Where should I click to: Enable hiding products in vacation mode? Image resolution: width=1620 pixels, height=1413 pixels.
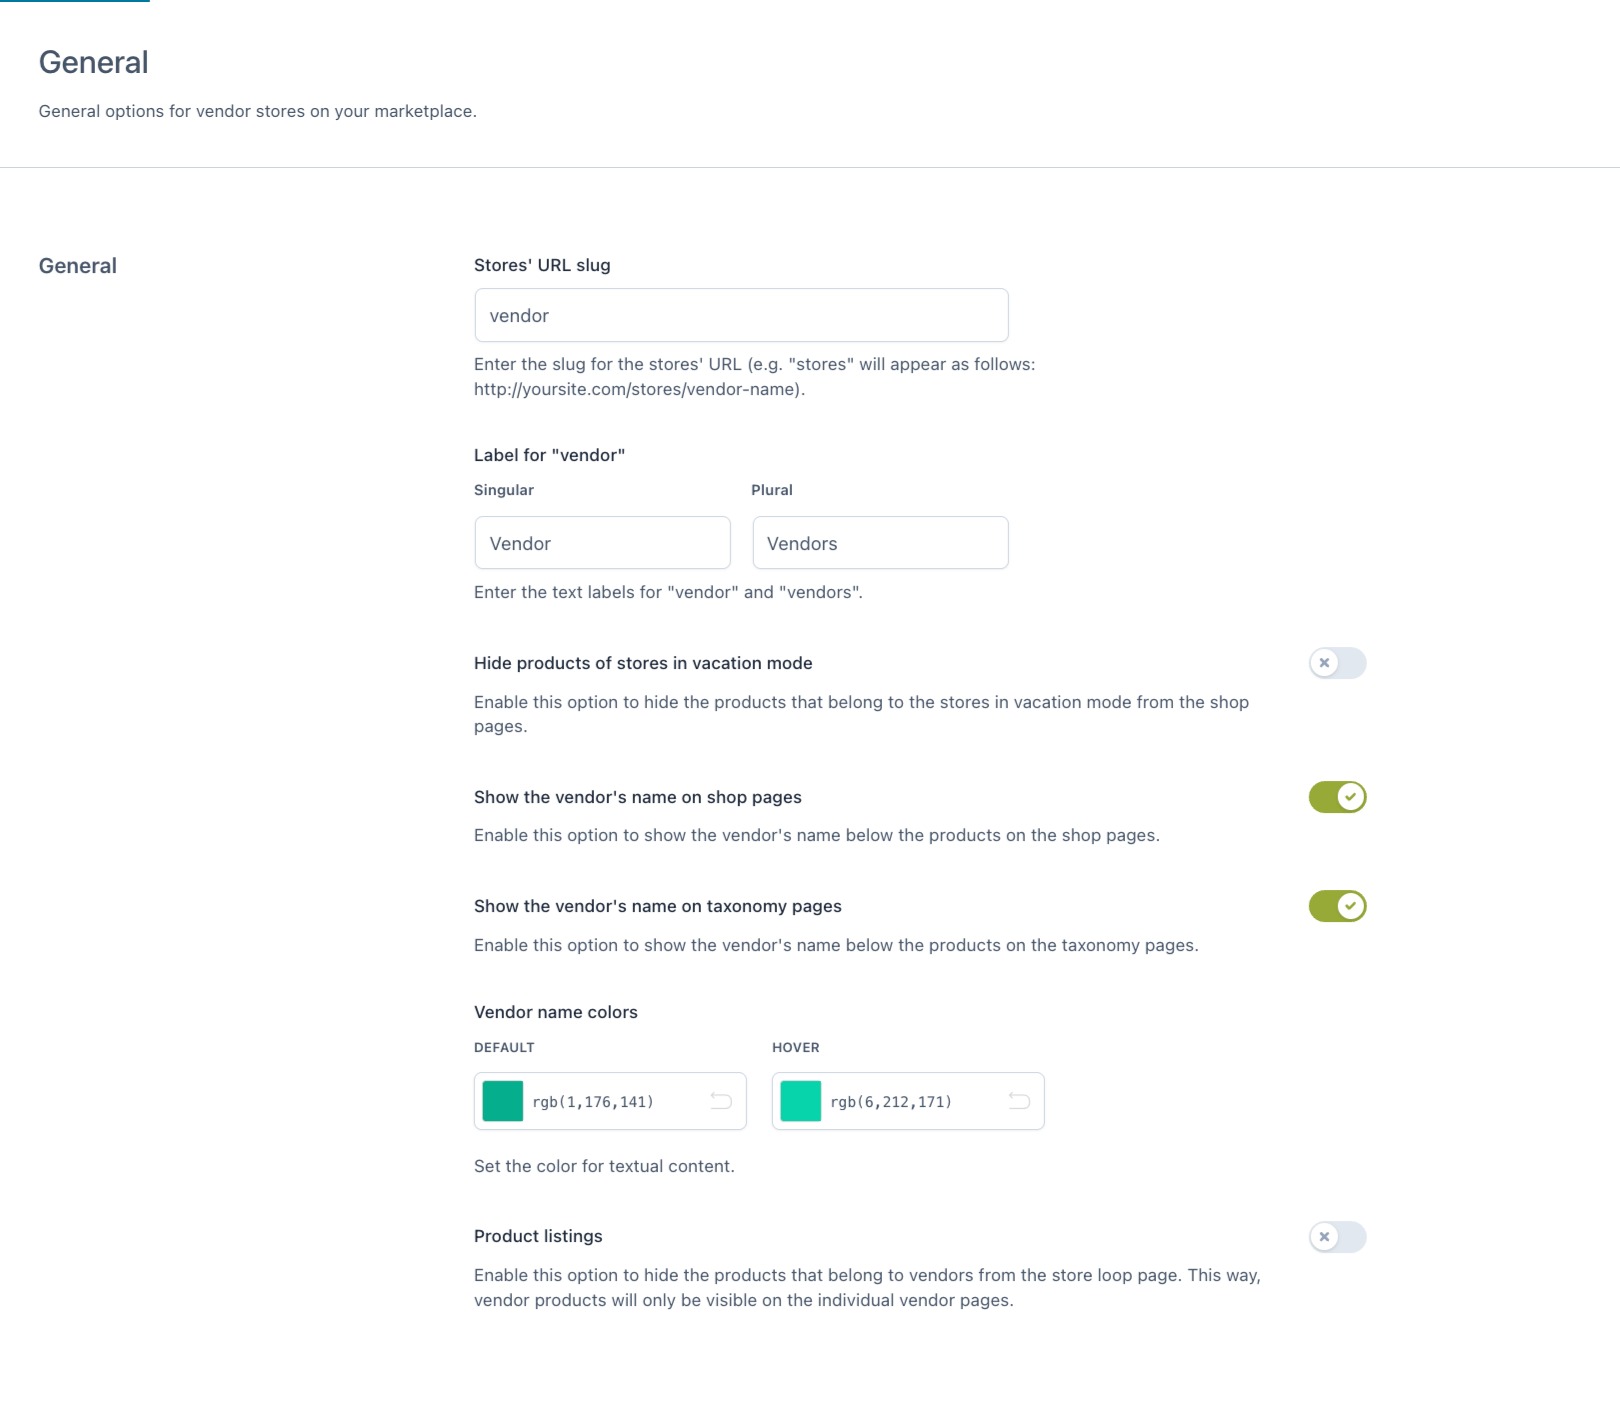pos(1337,663)
